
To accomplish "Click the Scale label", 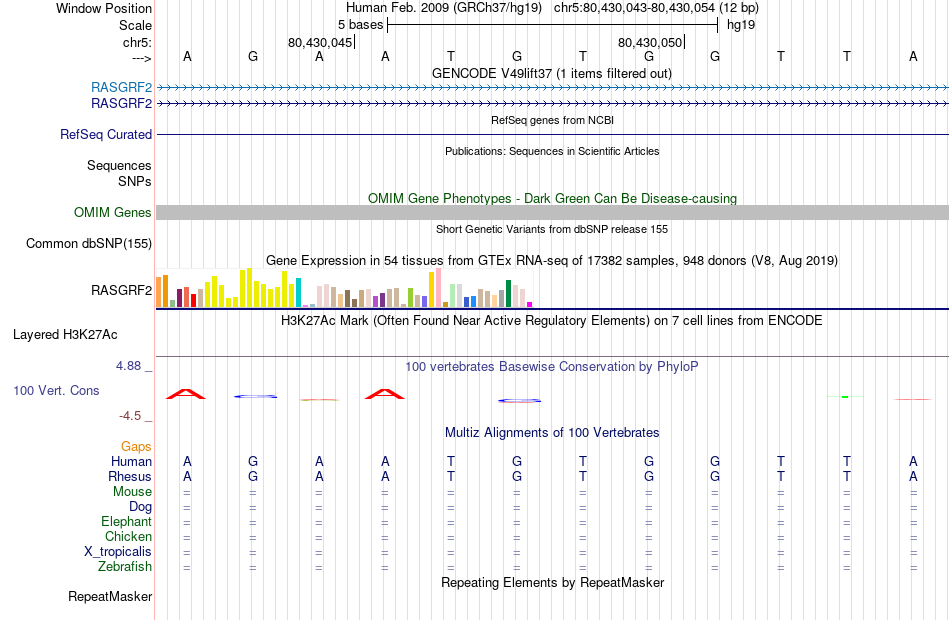I will tap(135, 25).
